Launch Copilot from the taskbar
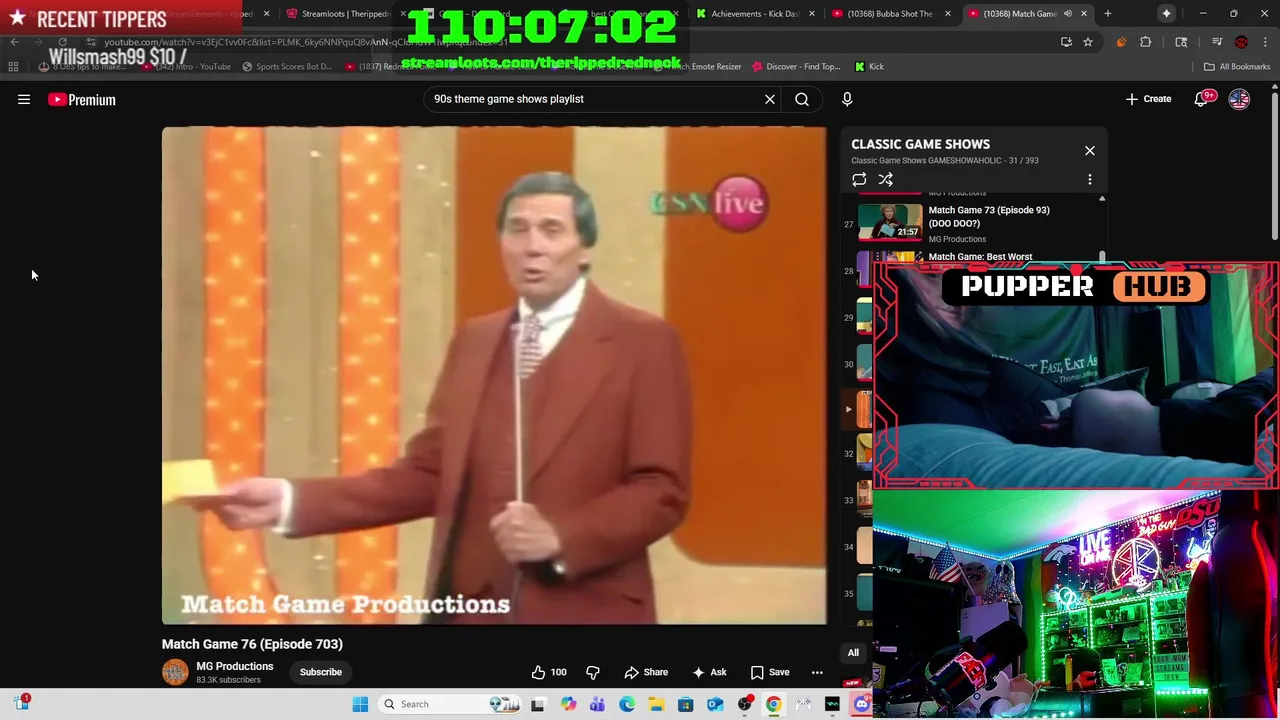The width and height of the screenshot is (1280, 720). point(568,704)
